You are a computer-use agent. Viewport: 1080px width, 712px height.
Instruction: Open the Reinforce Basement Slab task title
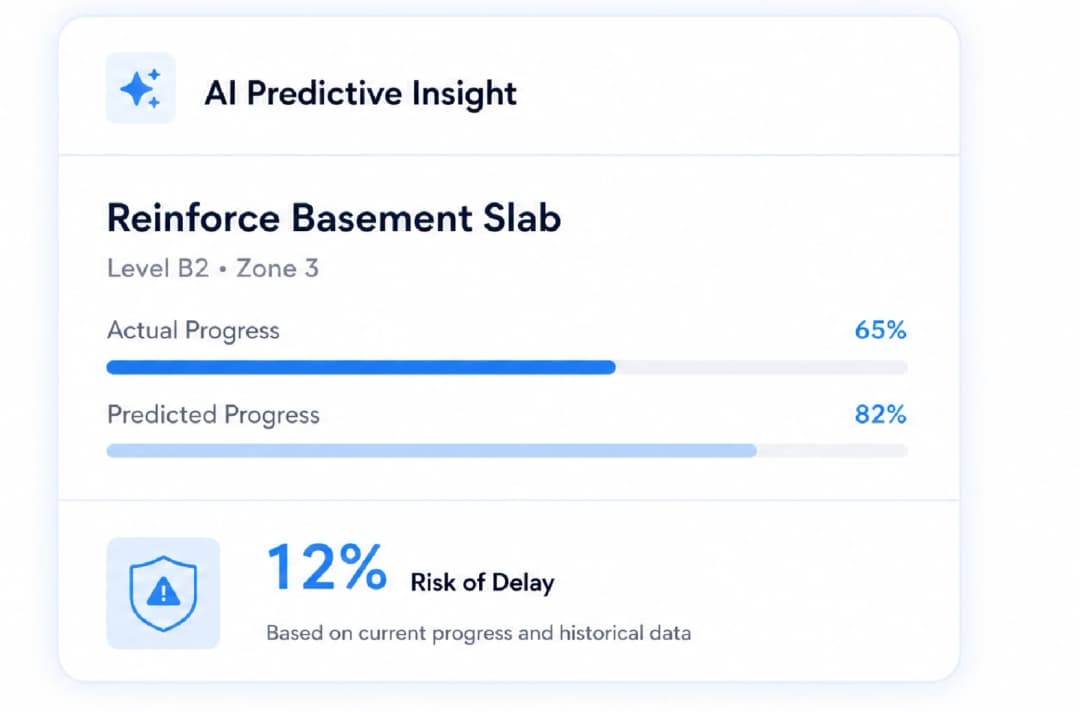tap(334, 218)
